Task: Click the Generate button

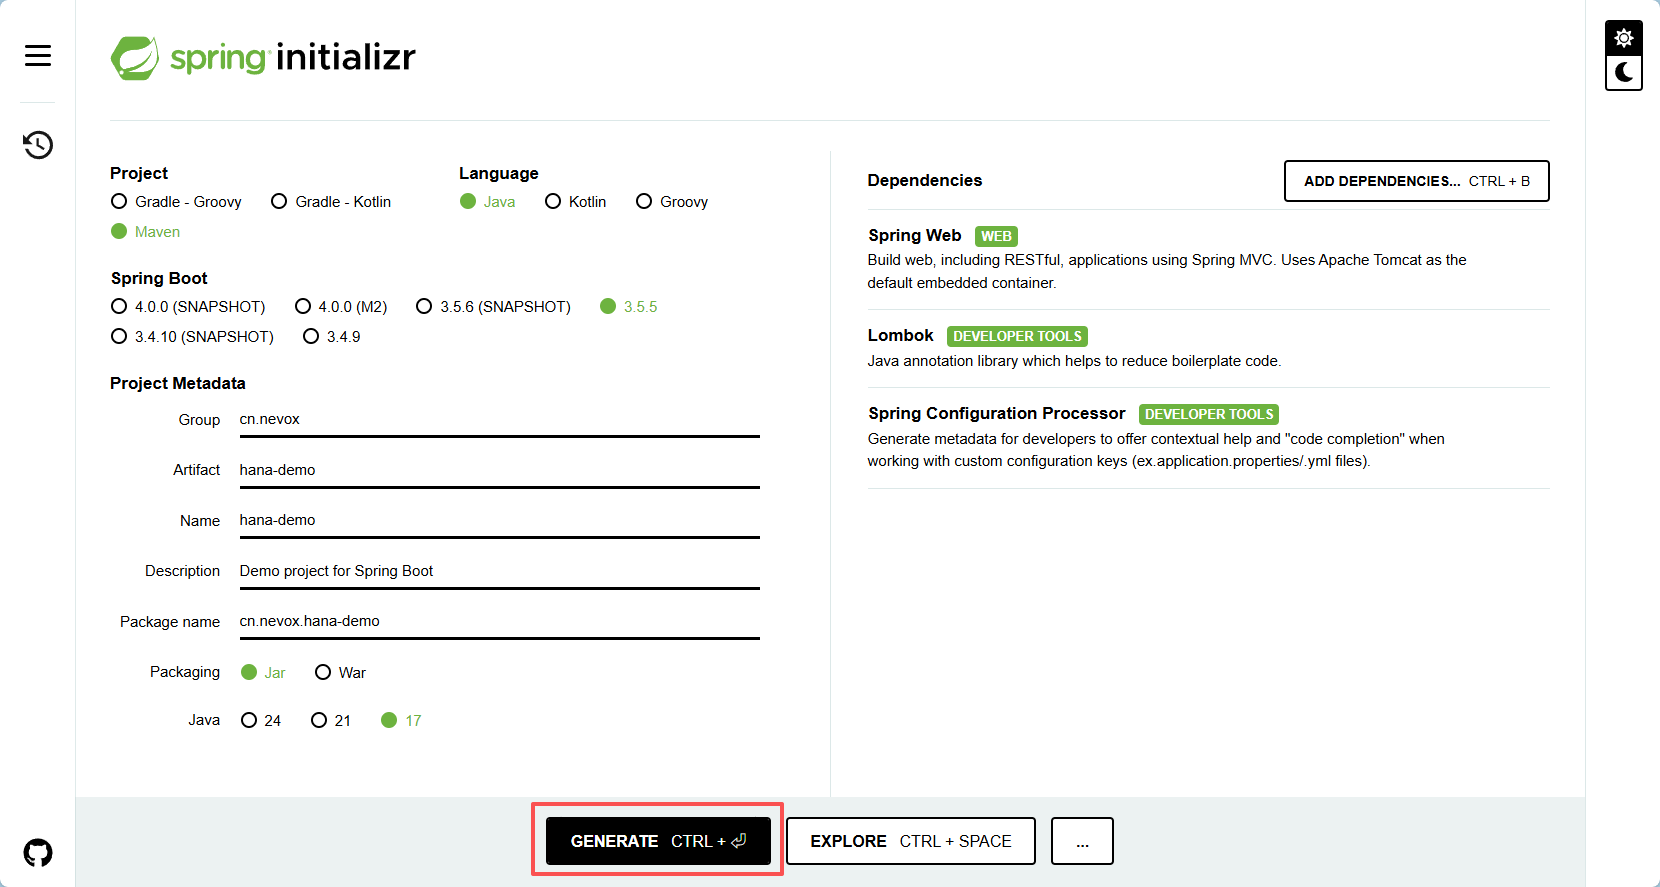Action: pyautogui.click(x=658, y=841)
